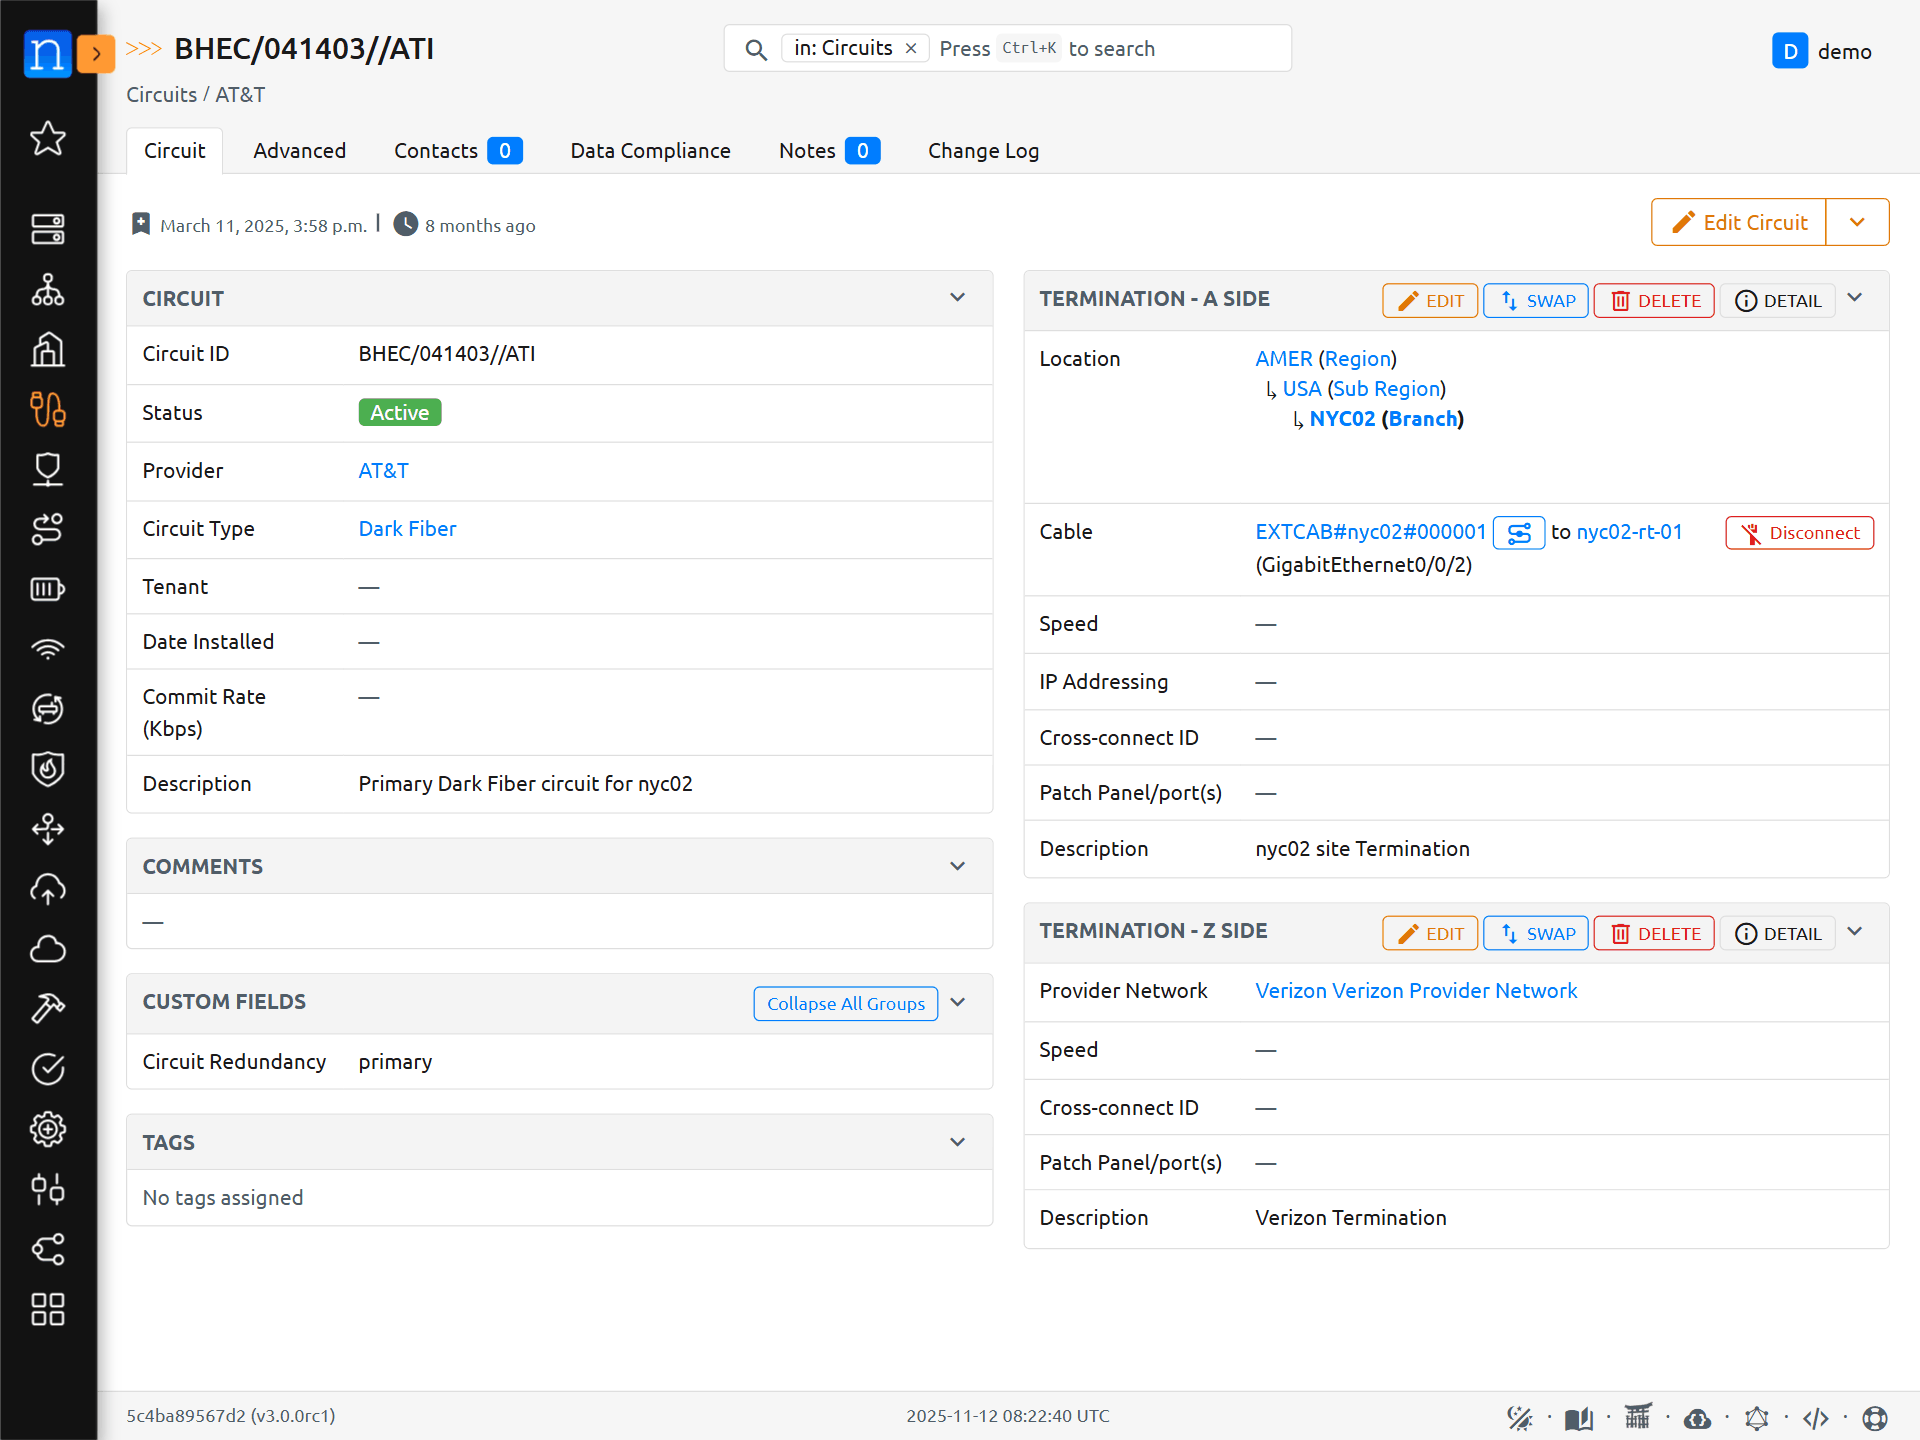Open the Security shield icon in sidebar
Viewport: 1920px width, 1440px height.
pyautogui.click(x=48, y=769)
